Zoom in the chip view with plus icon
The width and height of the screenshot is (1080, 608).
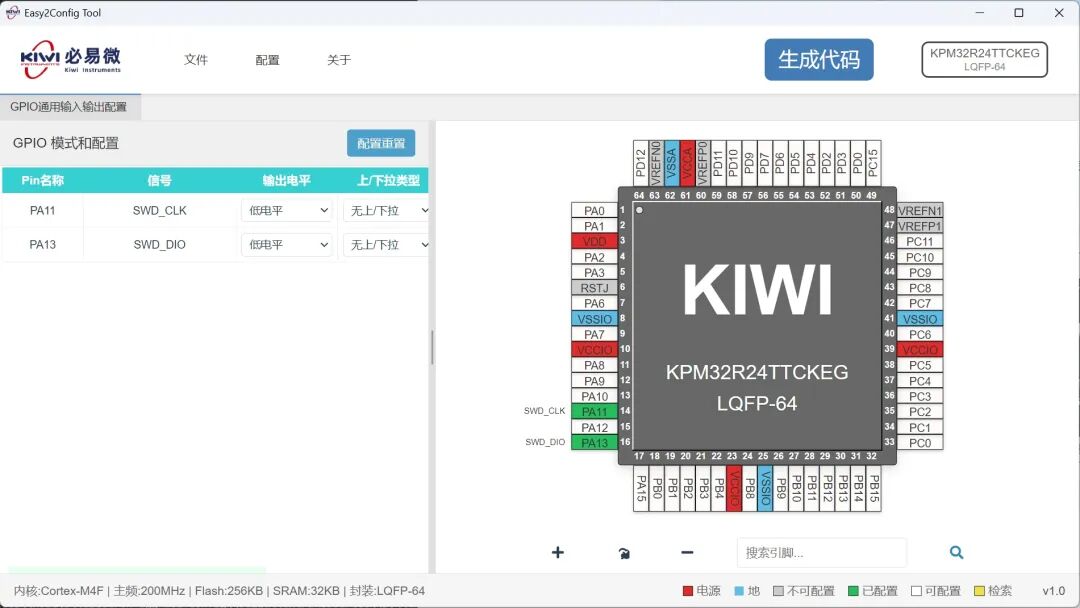pos(557,552)
